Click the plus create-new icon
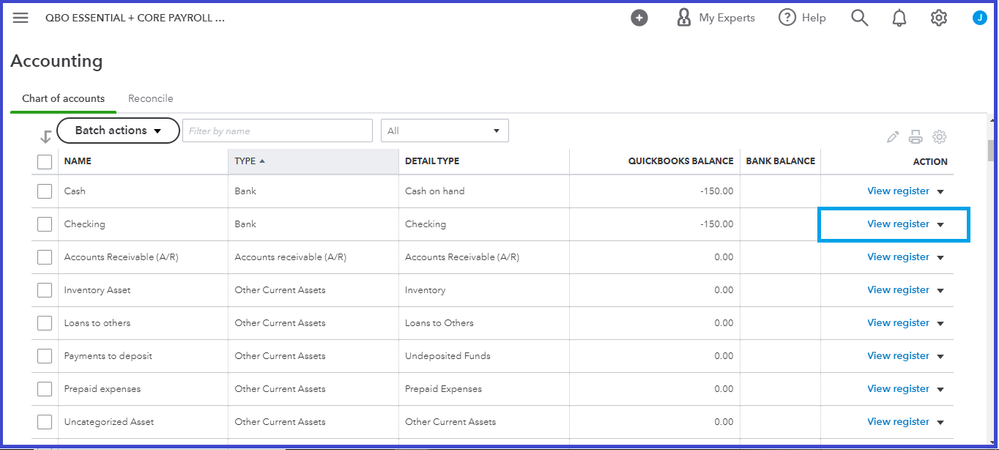 point(640,18)
